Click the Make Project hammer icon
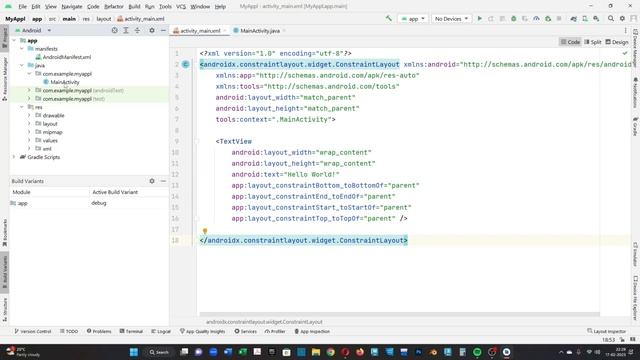This screenshot has width=640, height=360. coord(389,19)
